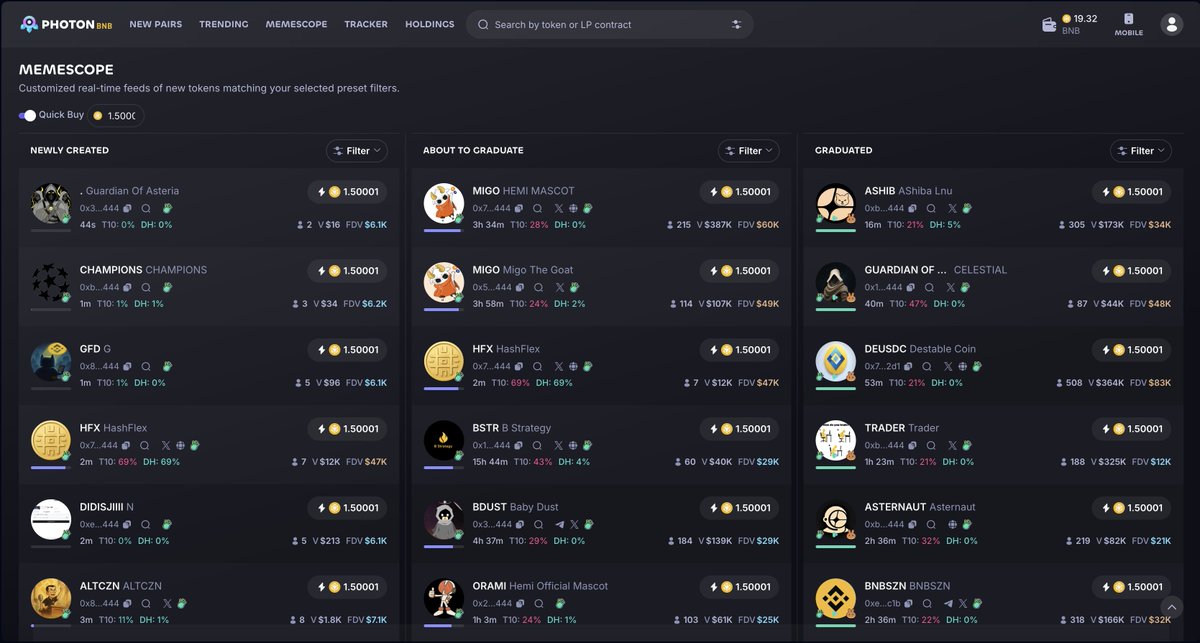Click the search icon for ORAMI Hemi Official Mascot
Image resolution: width=1200 pixels, height=643 pixels.
coord(538,604)
